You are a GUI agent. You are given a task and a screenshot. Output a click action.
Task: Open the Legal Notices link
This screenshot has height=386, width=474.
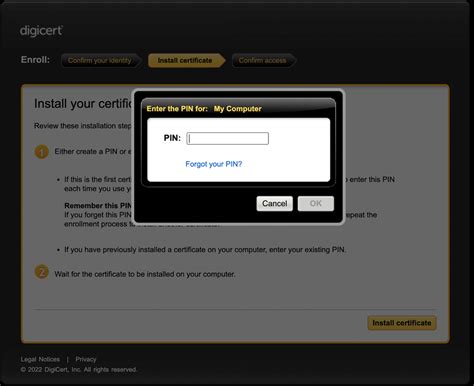tap(40, 359)
